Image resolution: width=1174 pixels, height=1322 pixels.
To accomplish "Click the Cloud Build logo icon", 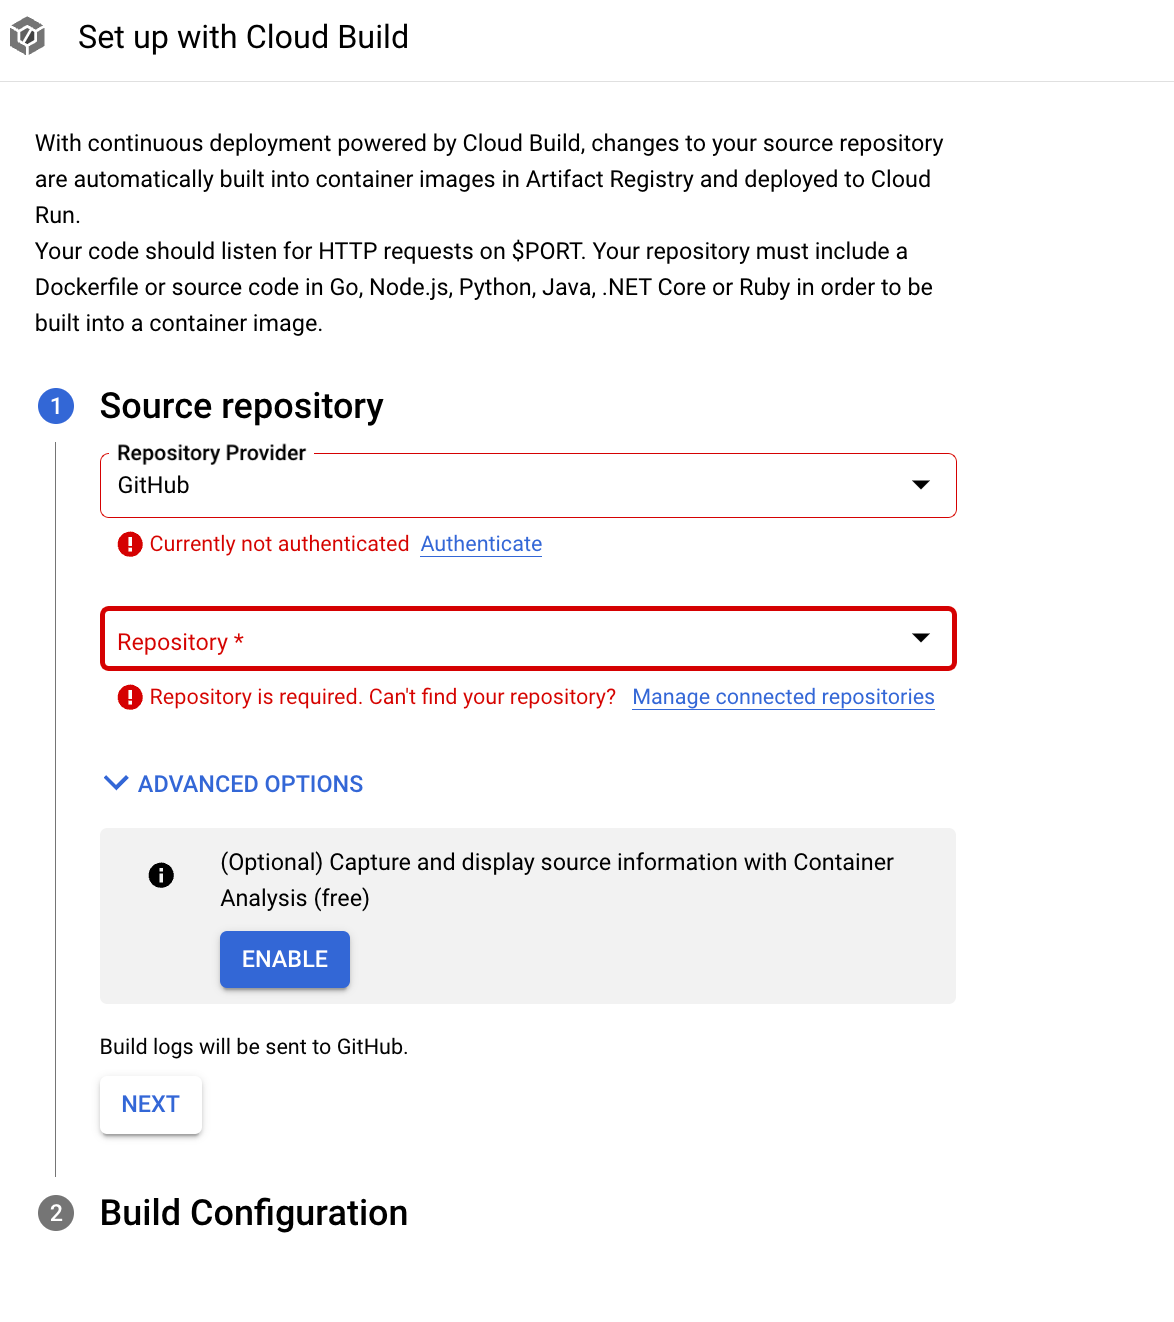I will [x=28, y=37].
